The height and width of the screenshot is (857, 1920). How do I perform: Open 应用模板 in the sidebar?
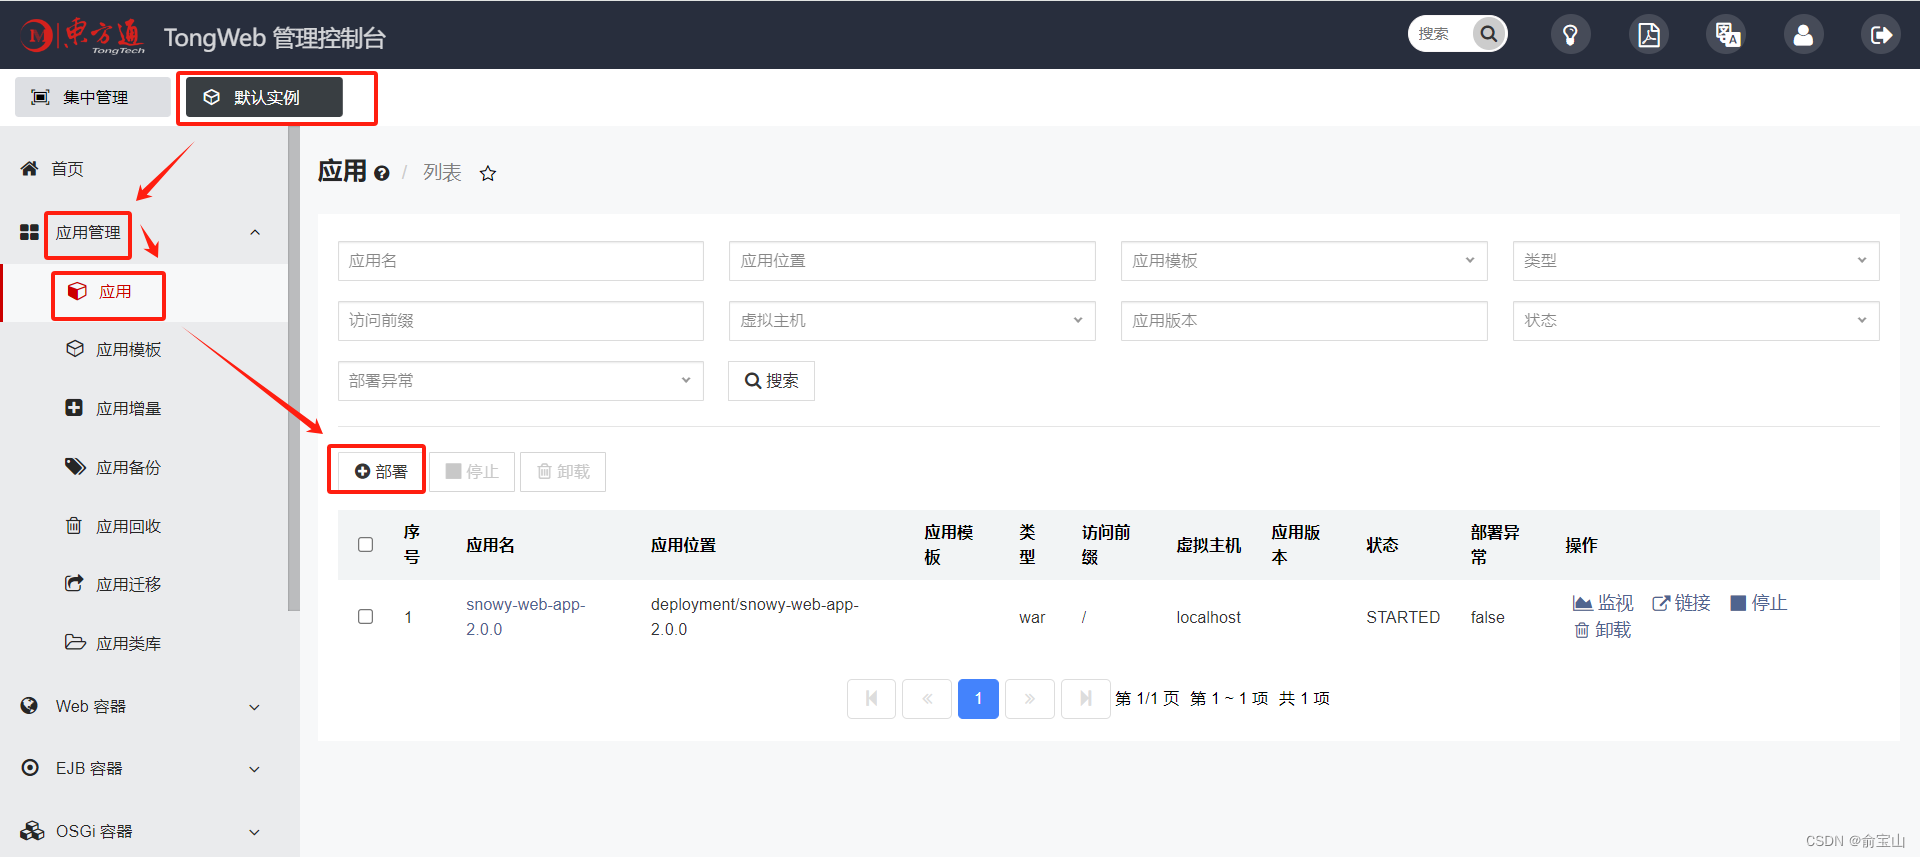128,349
